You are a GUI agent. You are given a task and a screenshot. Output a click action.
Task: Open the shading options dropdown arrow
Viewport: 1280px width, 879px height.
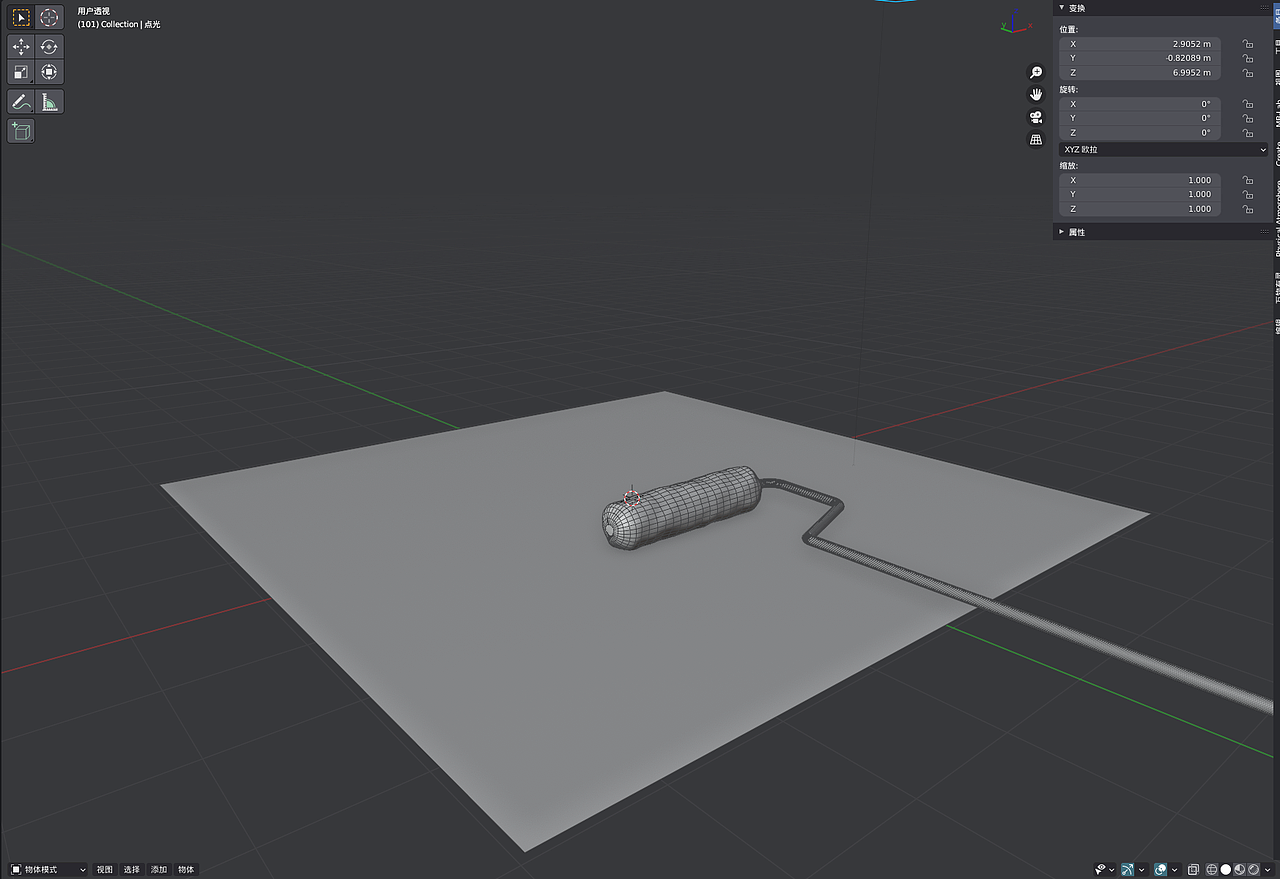[1269, 870]
